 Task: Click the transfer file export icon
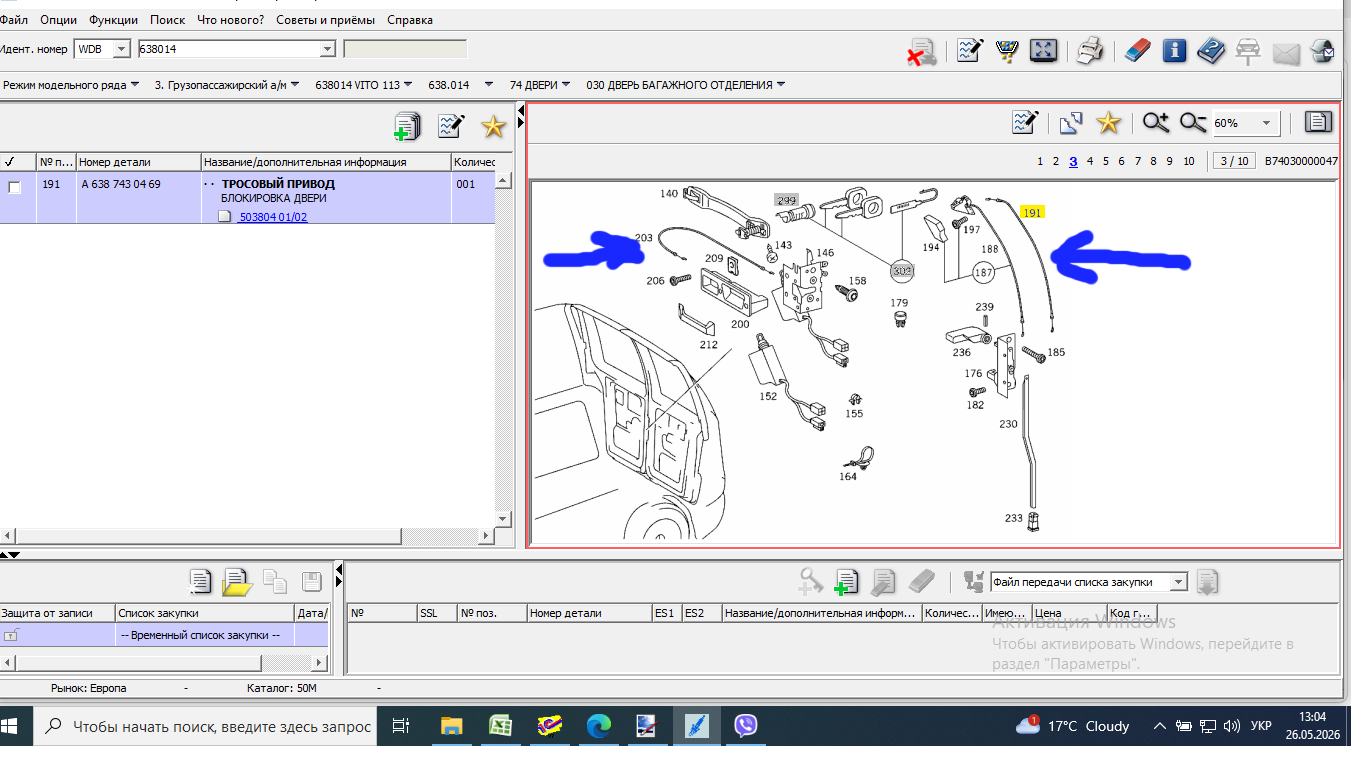point(1207,581)
